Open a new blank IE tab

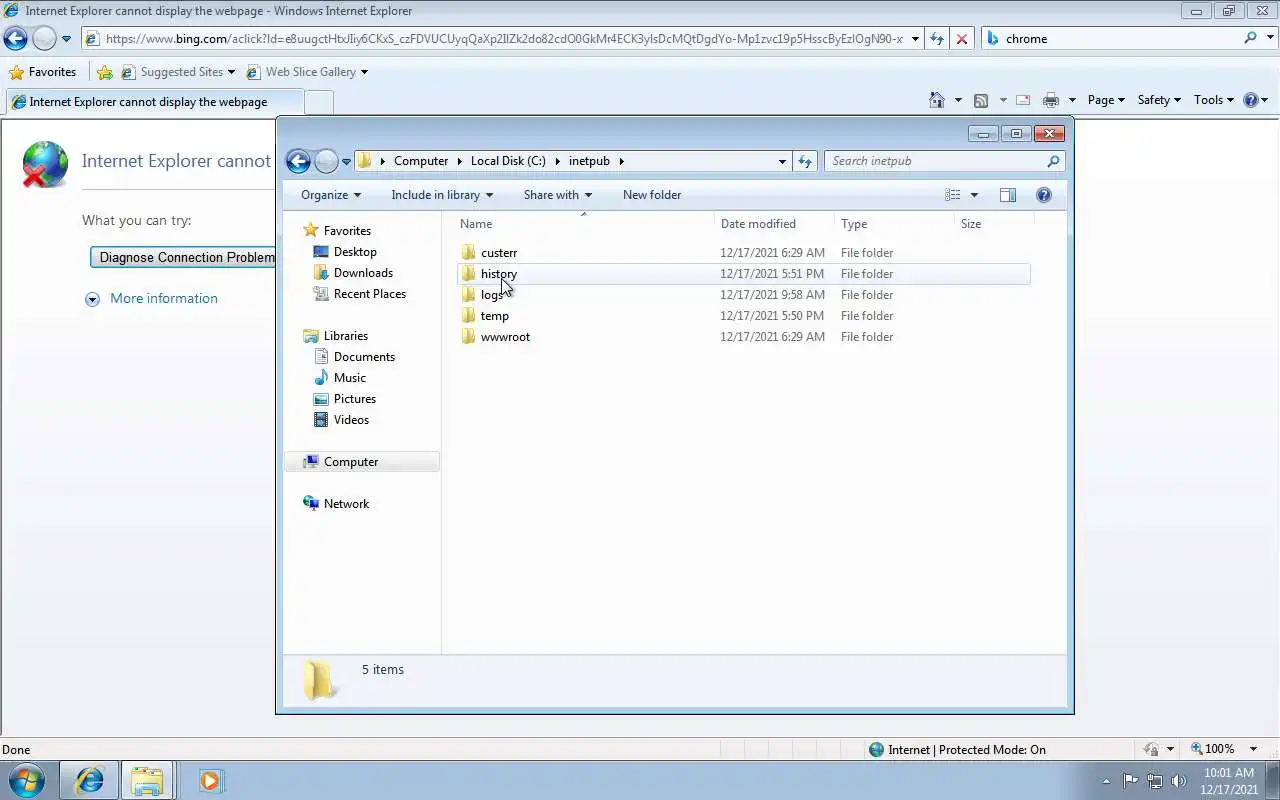[318, 102]
